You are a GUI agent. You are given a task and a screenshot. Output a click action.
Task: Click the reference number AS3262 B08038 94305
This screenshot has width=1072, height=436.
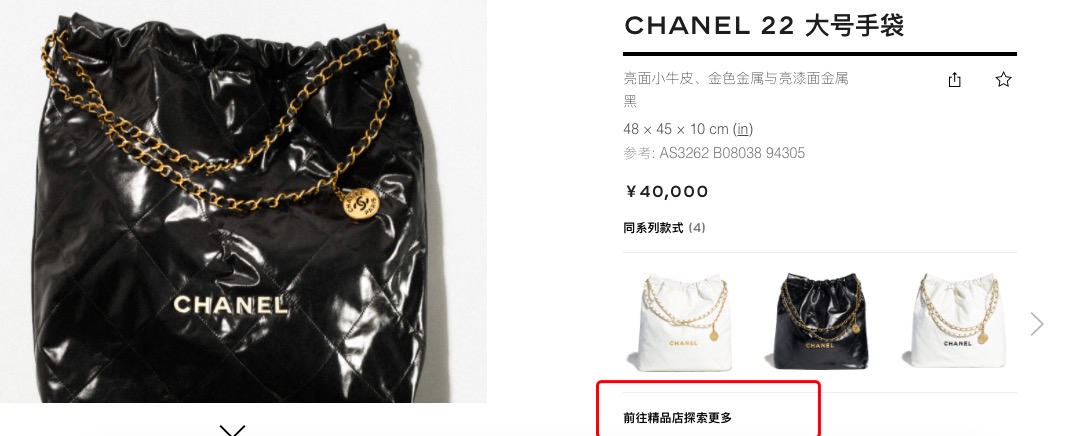pyautogui.click(x=732, y=153)
